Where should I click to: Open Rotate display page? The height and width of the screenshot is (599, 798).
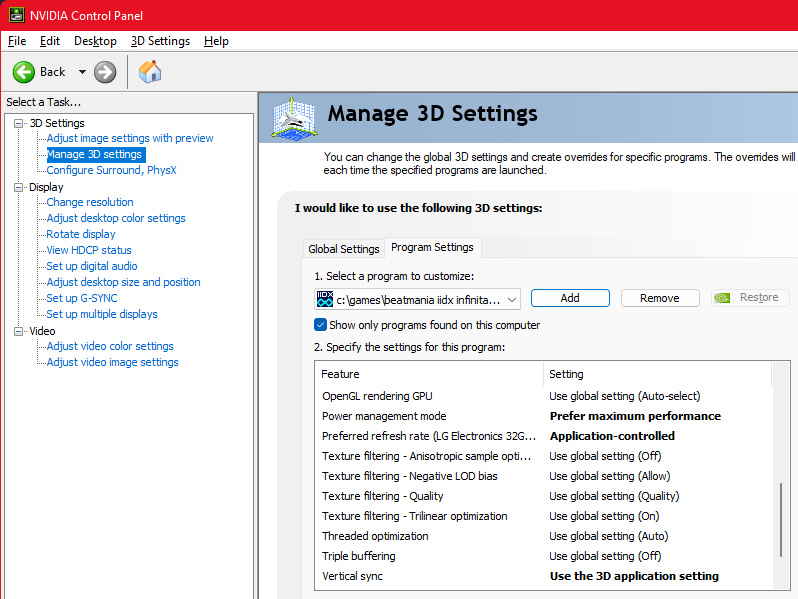coord(81,234)
